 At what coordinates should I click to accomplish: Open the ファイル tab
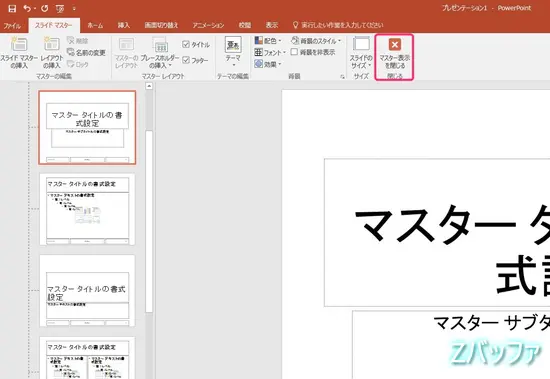(12, 26)
